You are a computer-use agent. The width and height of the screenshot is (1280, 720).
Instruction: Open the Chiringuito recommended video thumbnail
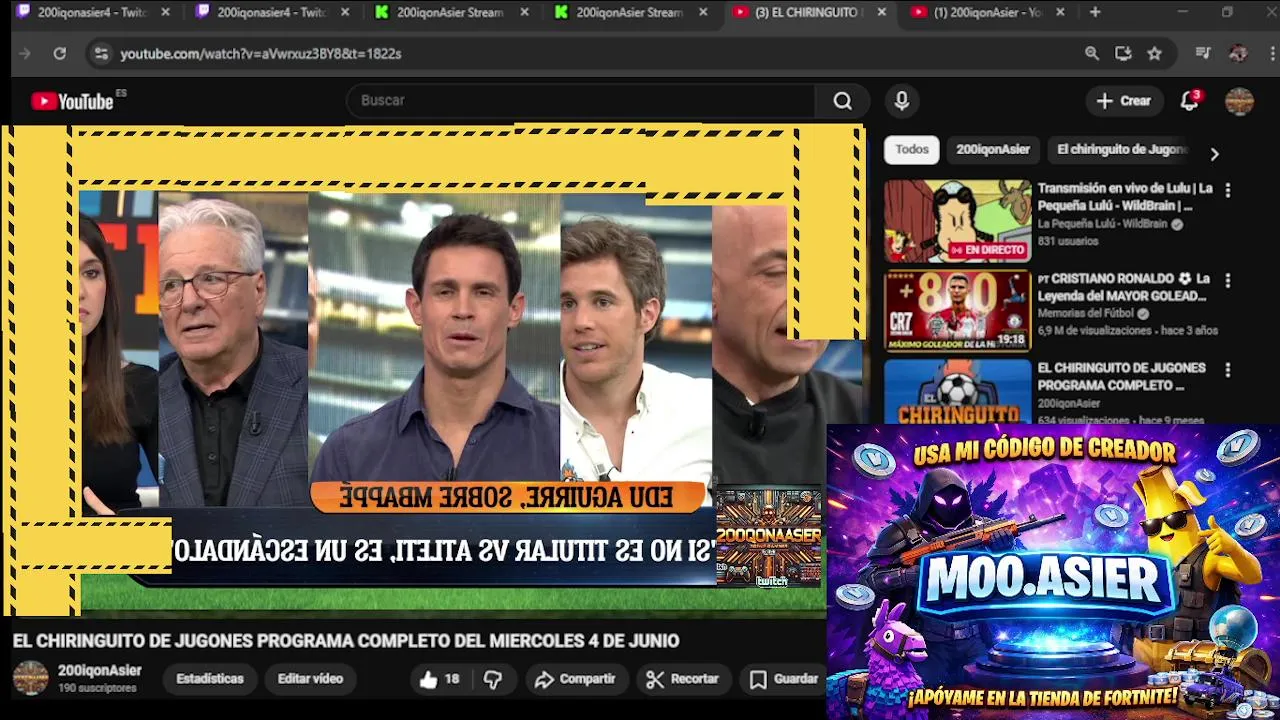[x=957, y=391]
